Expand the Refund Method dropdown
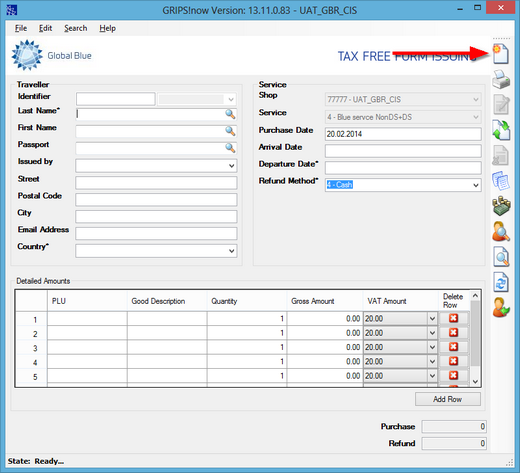Viewport: 520px width, 473px height. pyautogui.click(x=476, y=185)
